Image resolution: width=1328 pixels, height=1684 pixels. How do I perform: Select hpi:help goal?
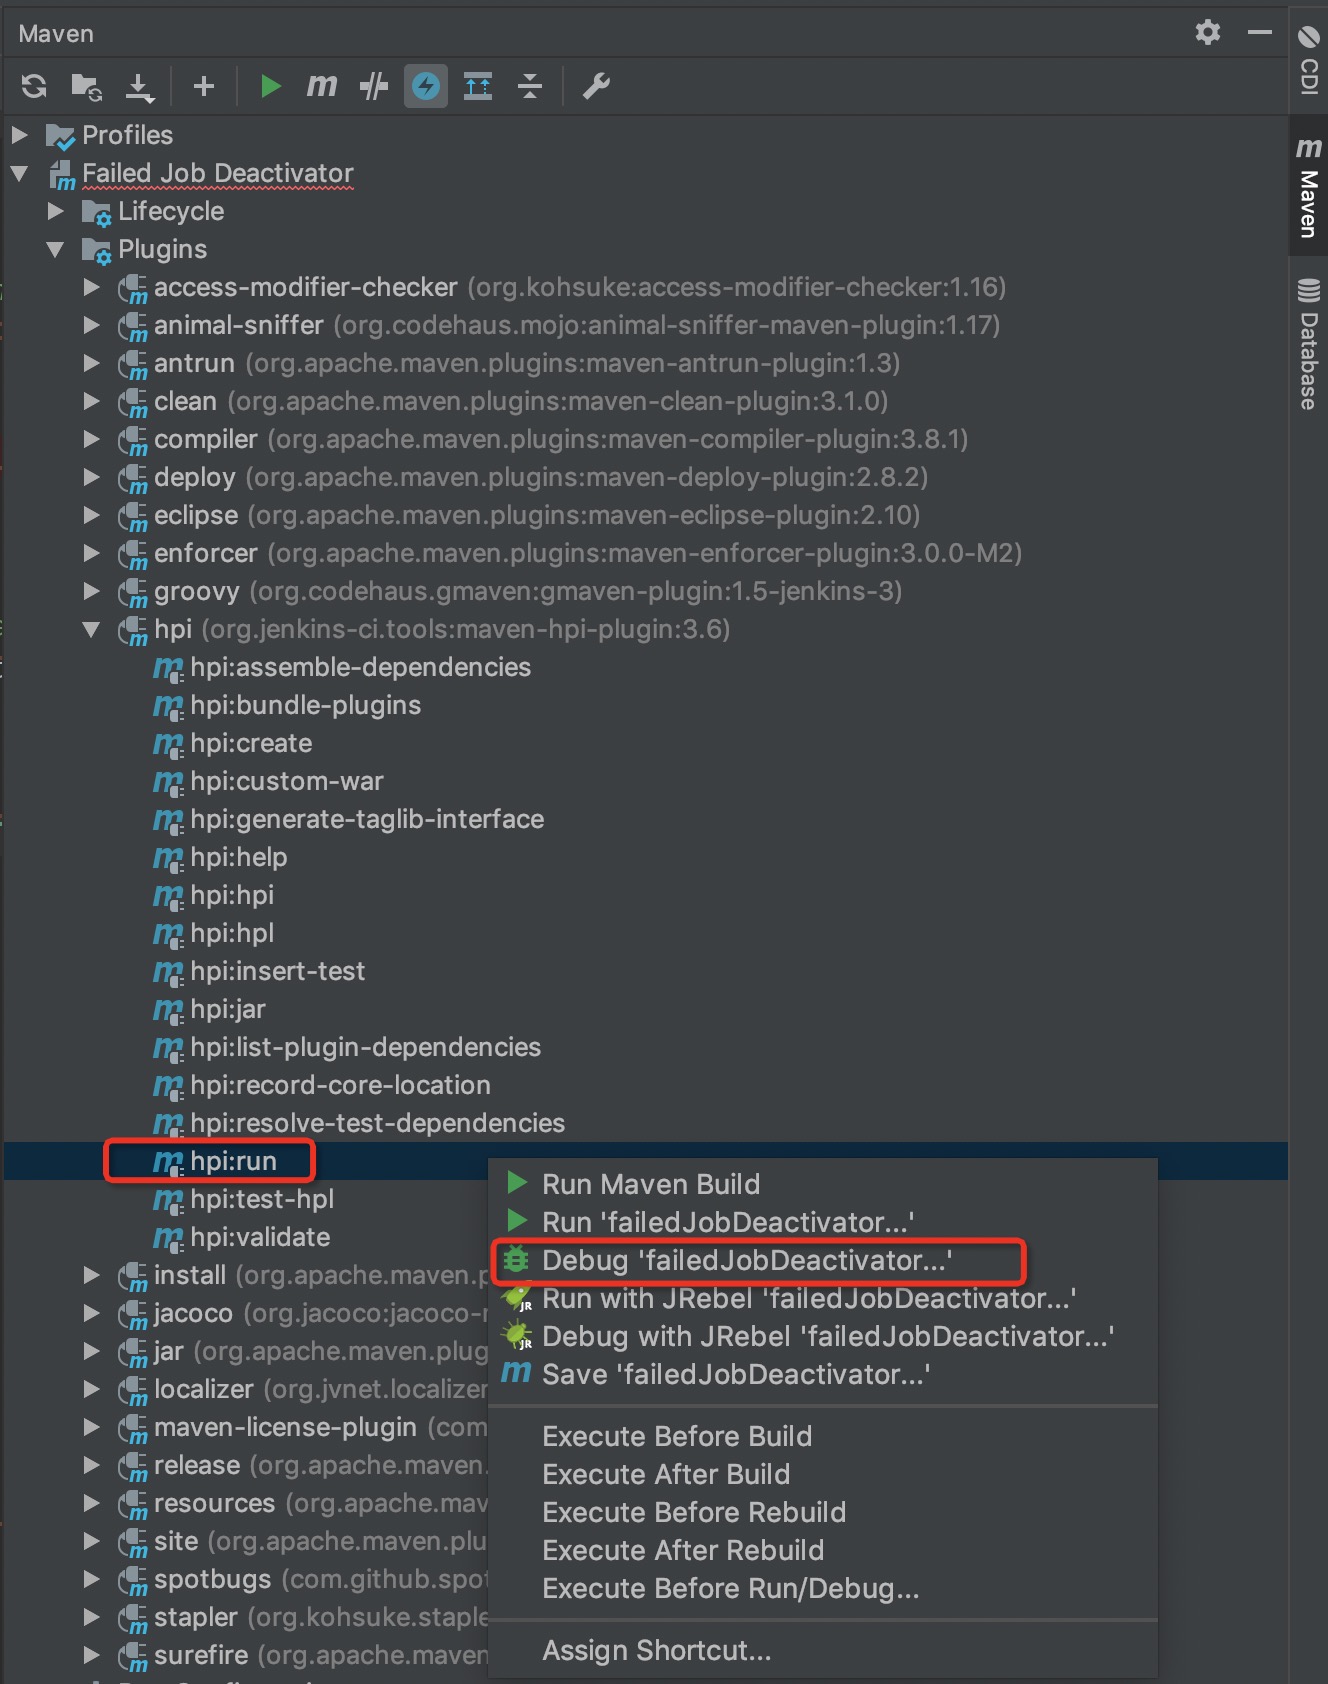pyautogui.click(x=220, y=857)
